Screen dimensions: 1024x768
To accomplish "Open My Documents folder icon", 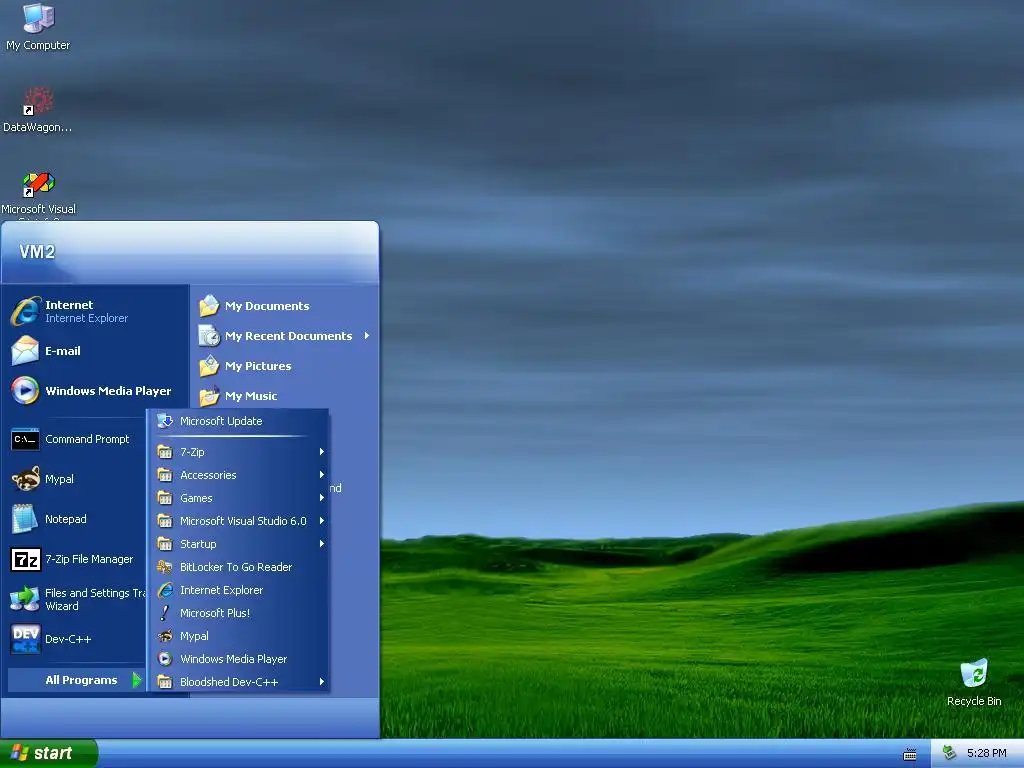I will point(209,306).
